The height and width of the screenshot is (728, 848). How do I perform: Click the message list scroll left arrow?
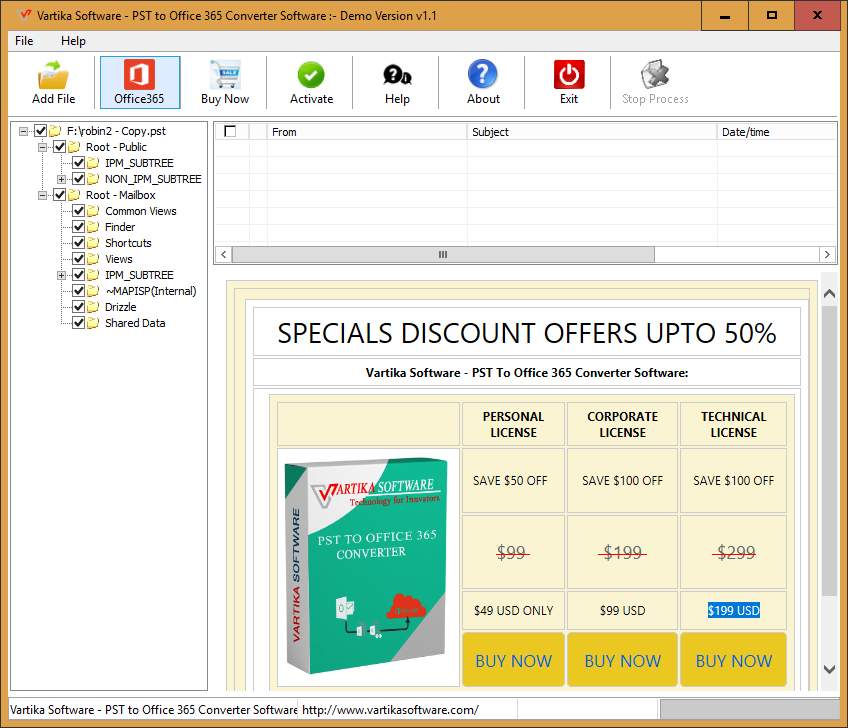pos(223,254)
